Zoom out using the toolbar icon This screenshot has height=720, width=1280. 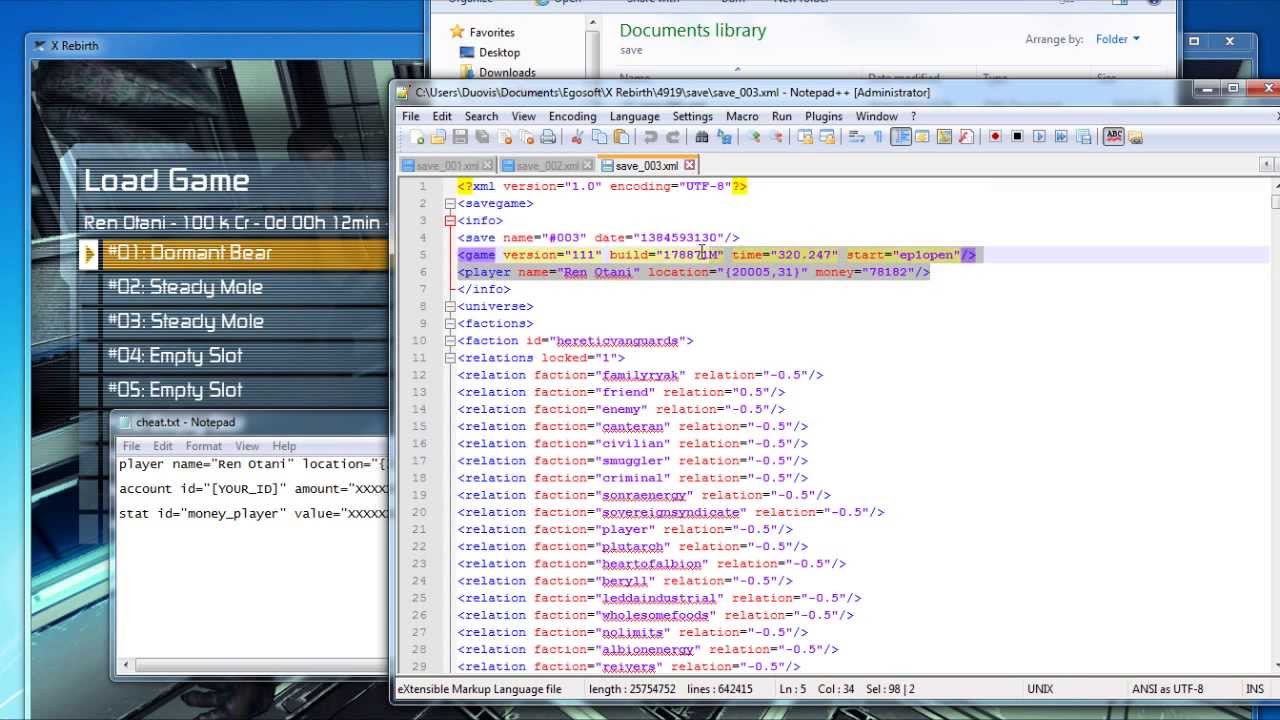click(775, 137)
